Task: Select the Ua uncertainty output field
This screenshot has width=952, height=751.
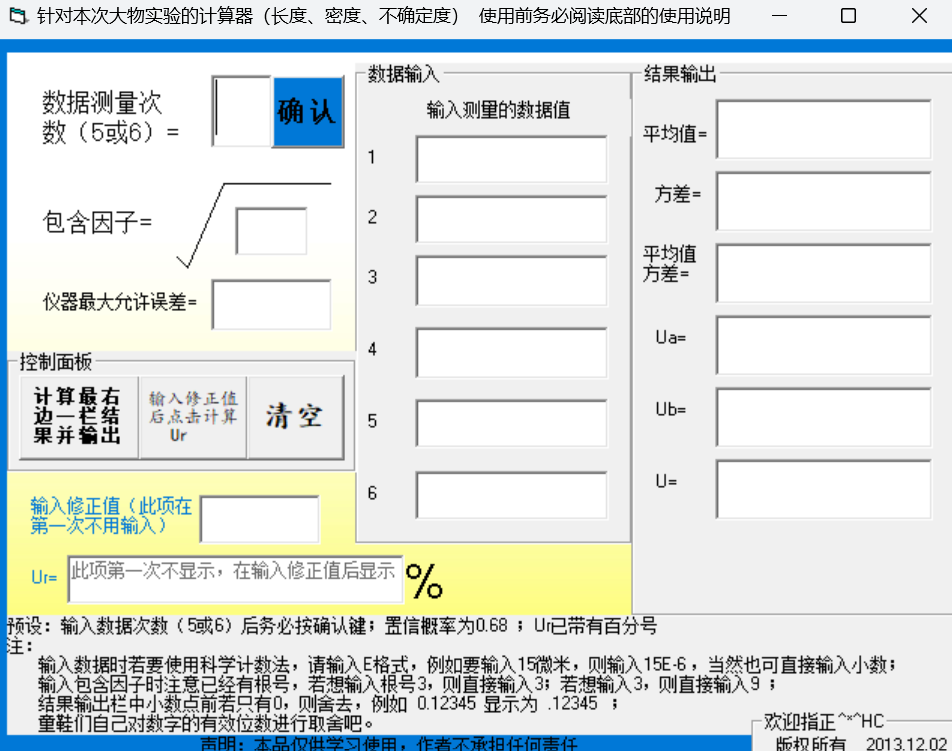Action: (822, 345)
